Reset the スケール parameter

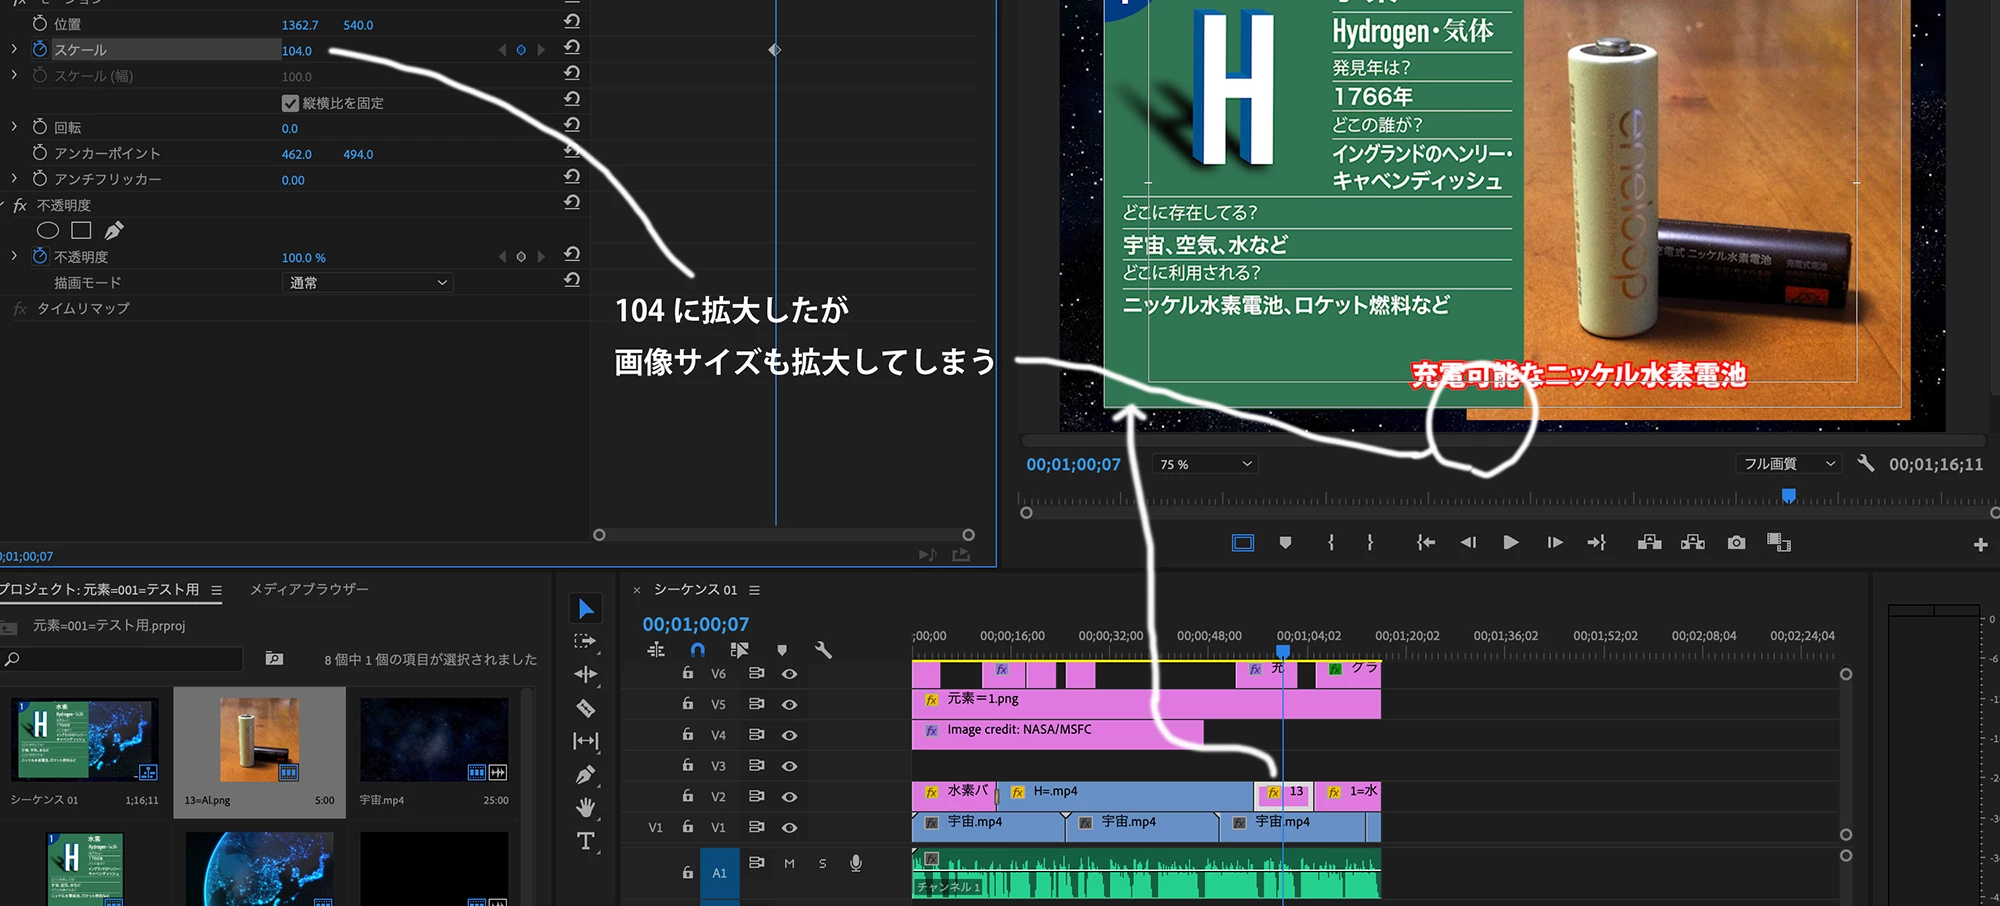572,47
